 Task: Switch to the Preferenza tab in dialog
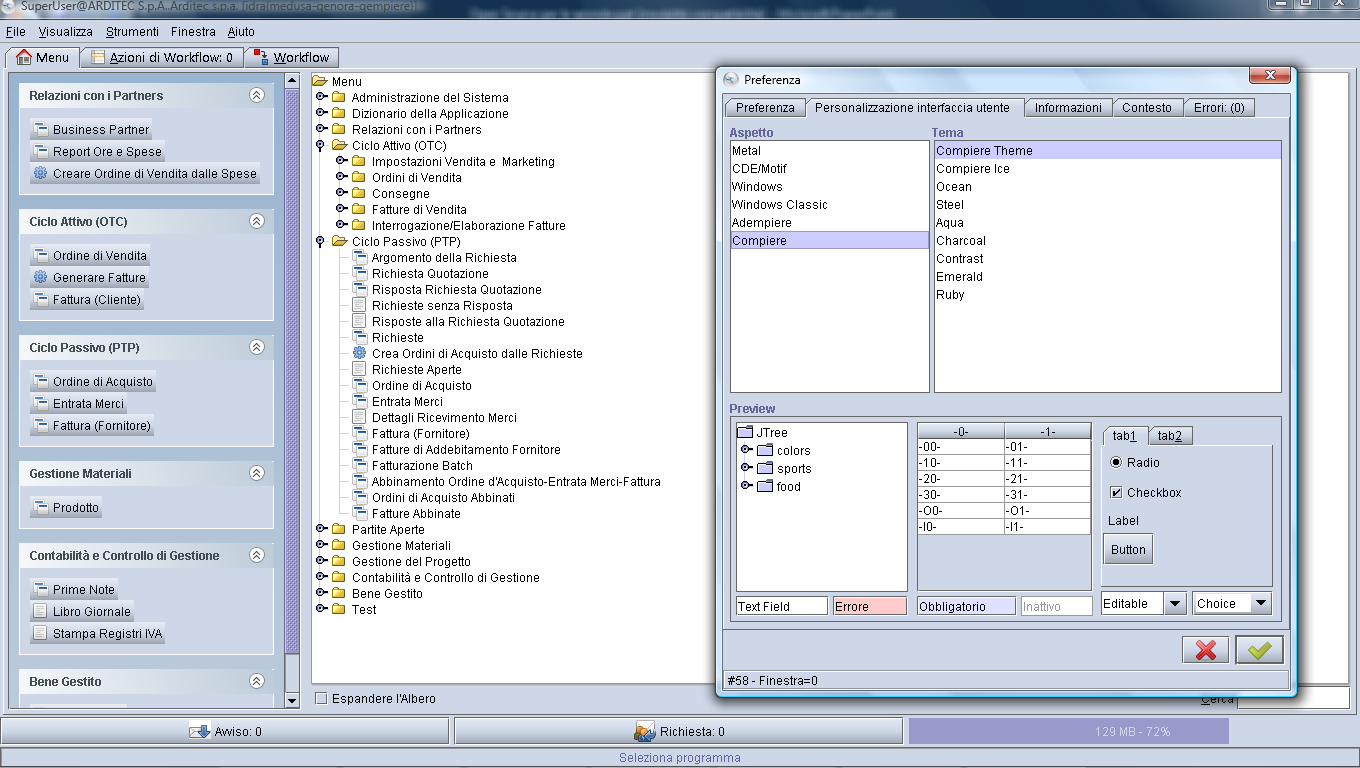click(x=765, y=107)
